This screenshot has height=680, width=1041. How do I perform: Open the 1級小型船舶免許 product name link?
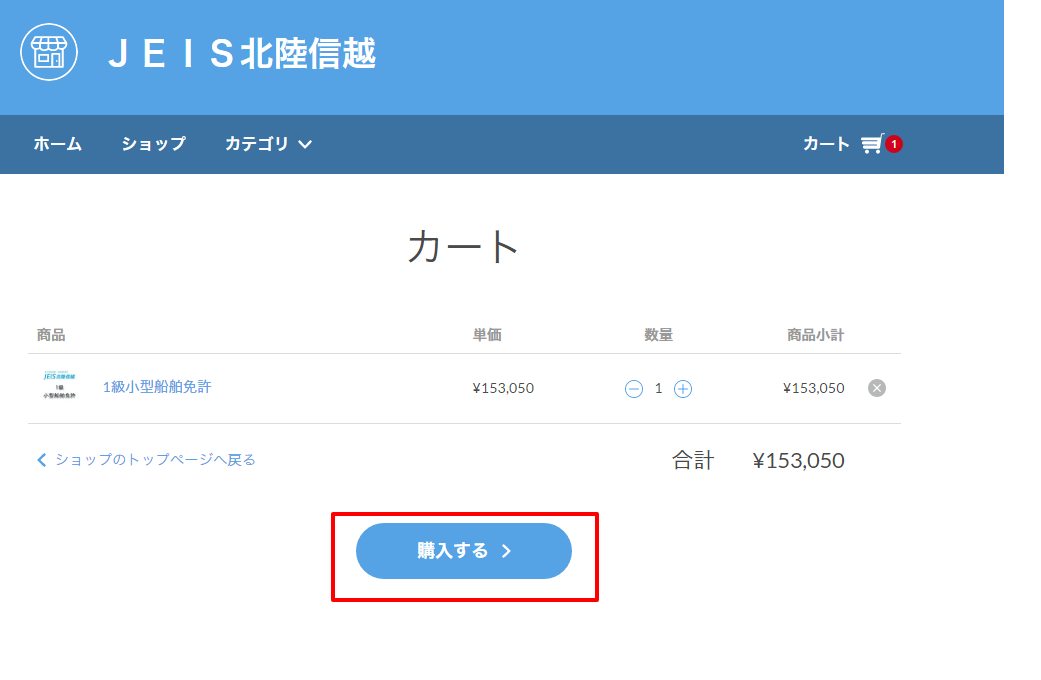pyautogui.click(x=157, y=387)
